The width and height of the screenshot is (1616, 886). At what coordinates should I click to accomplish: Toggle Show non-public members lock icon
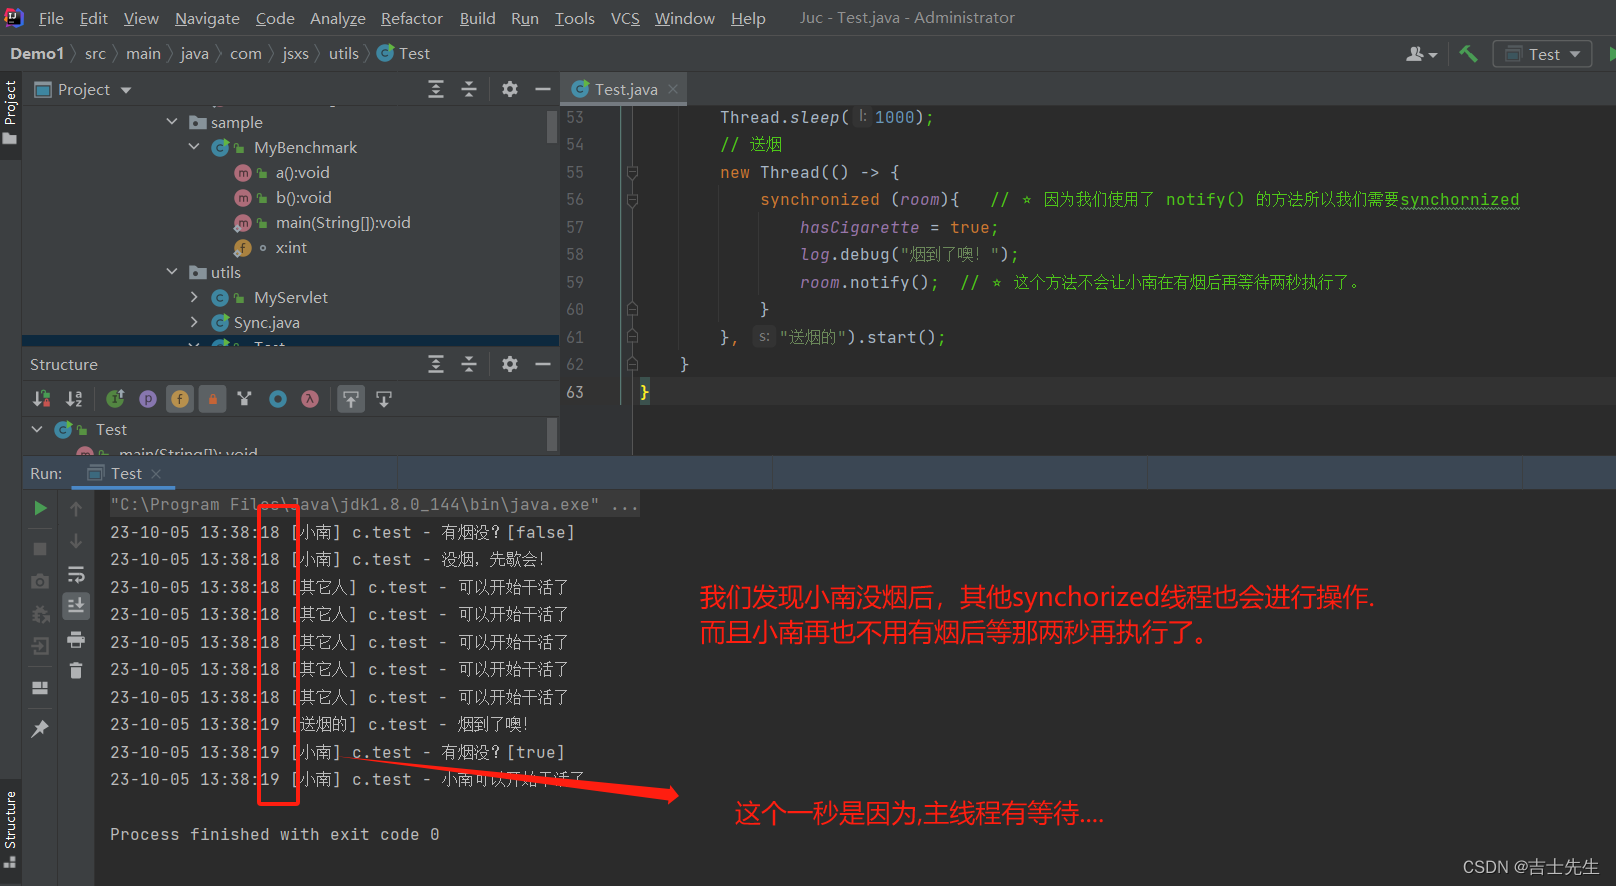click(x=212, y=399)
